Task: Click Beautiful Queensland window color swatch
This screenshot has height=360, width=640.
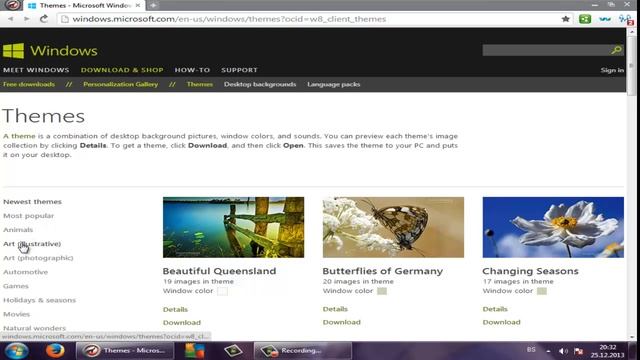Action: point(222,291)
